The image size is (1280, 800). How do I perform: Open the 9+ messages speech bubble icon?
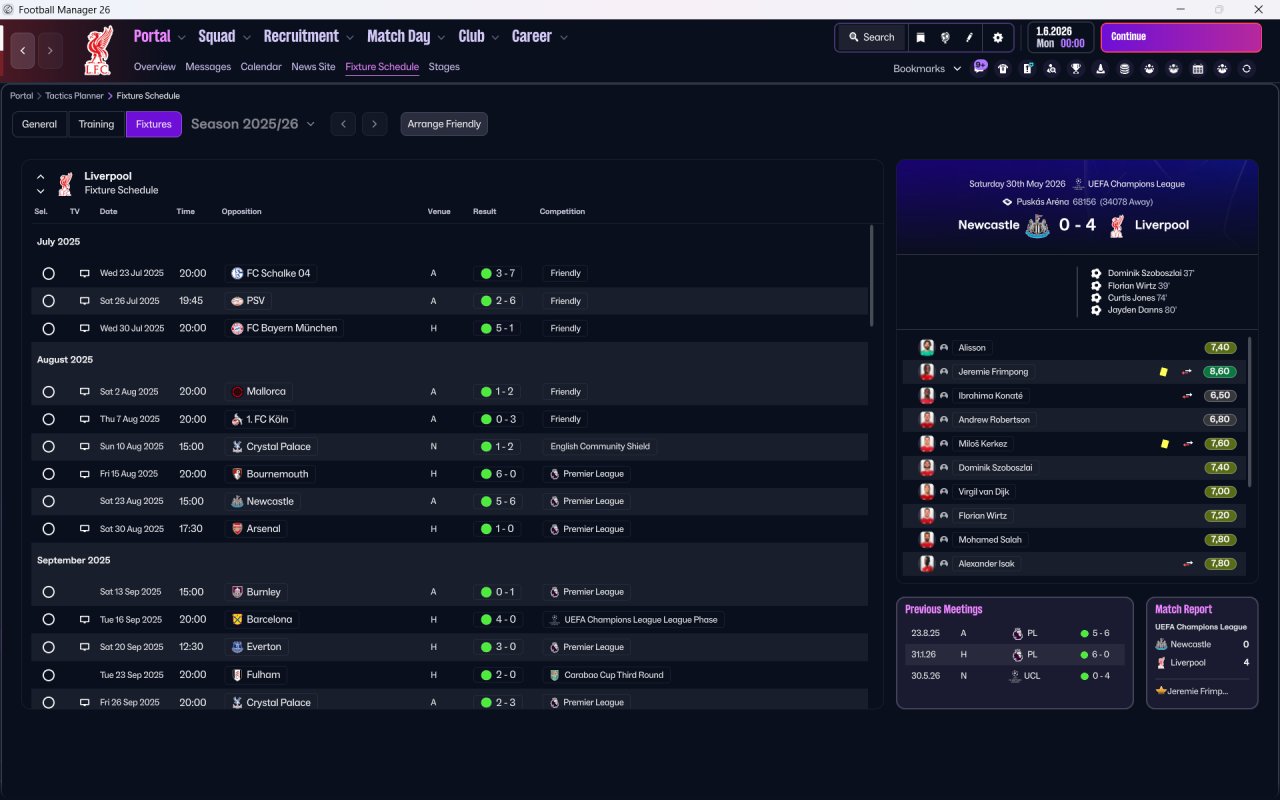[x=980, y=67]
